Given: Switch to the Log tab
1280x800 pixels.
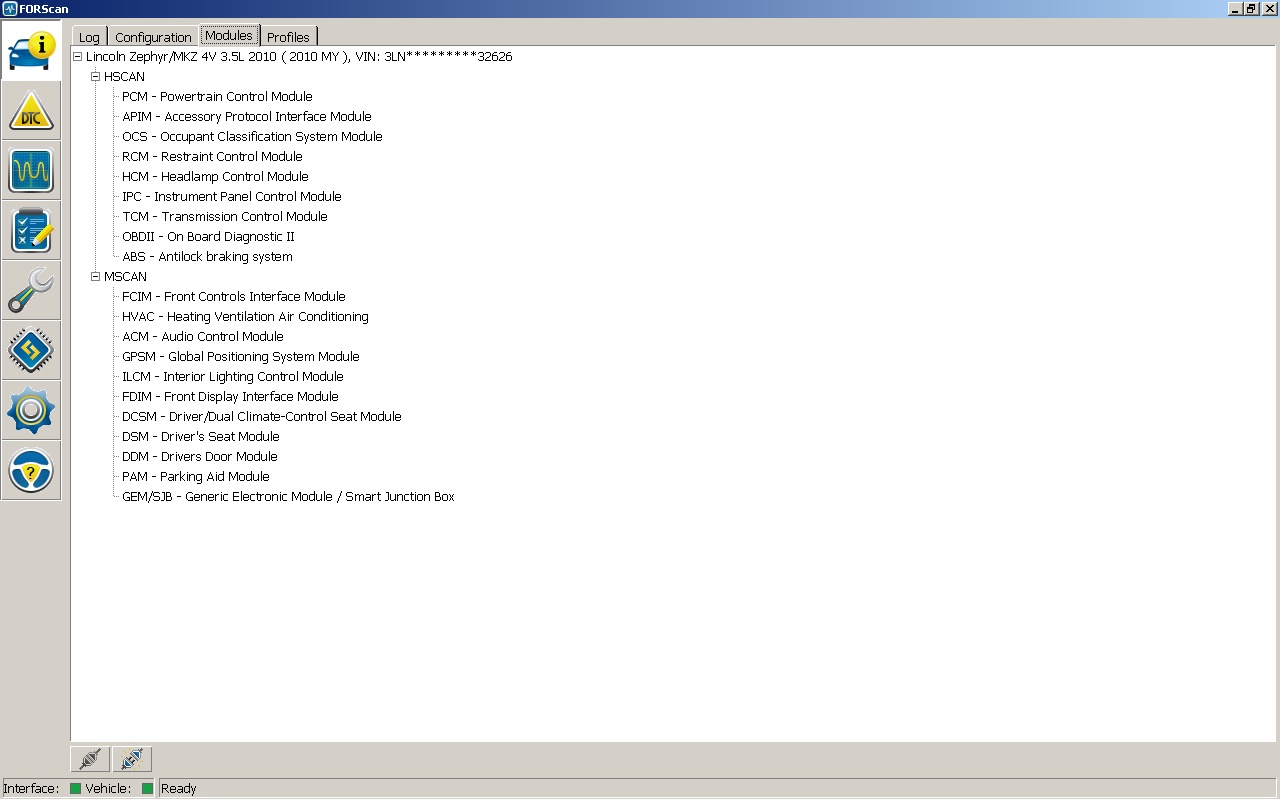Looking at the screenshot, I should [88, 35].
